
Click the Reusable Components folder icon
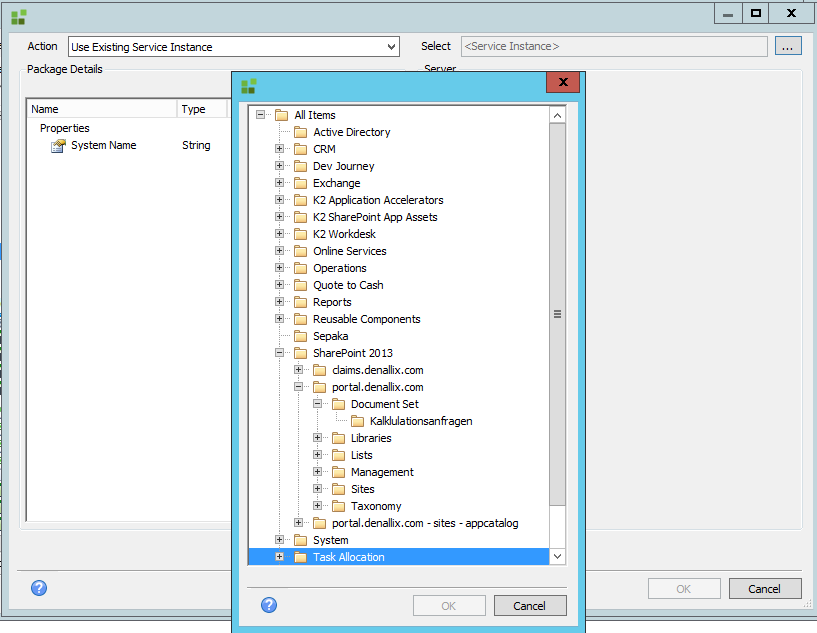pos(300,319)
